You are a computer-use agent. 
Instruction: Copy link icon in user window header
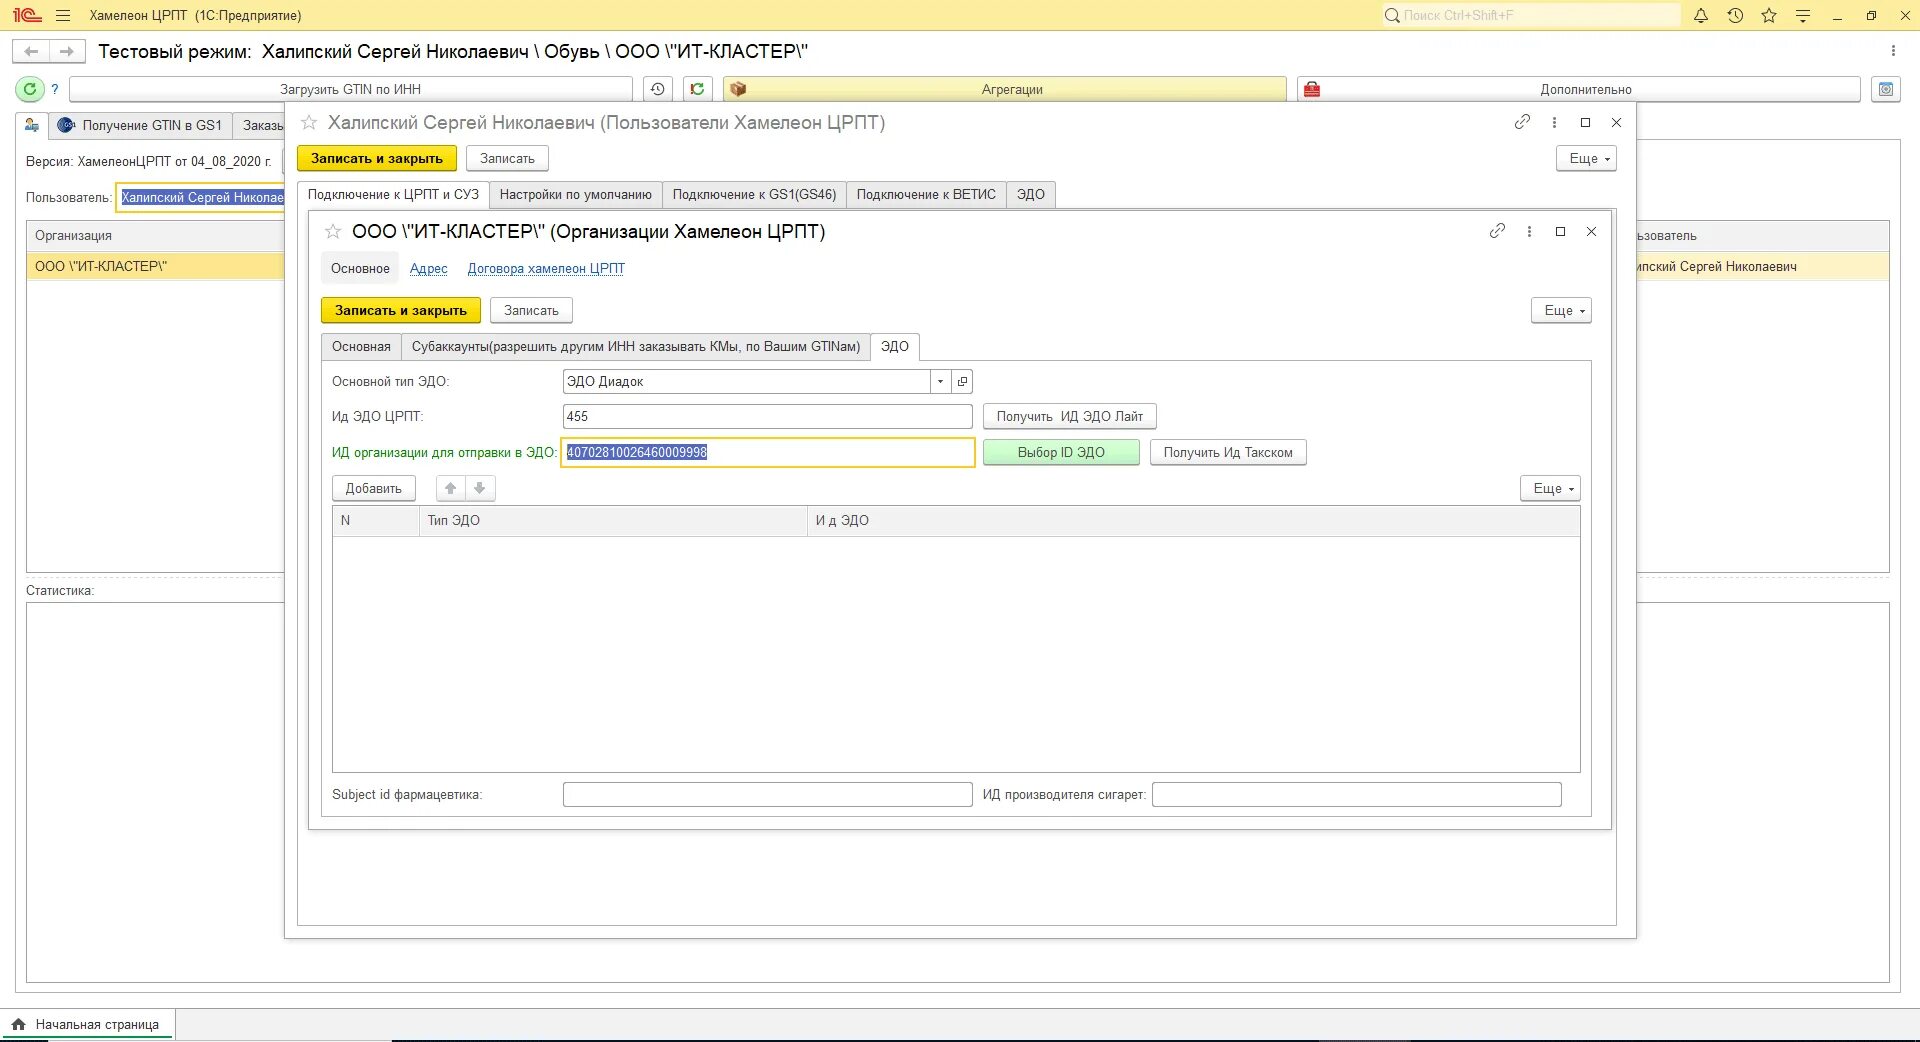point(1522,122)
